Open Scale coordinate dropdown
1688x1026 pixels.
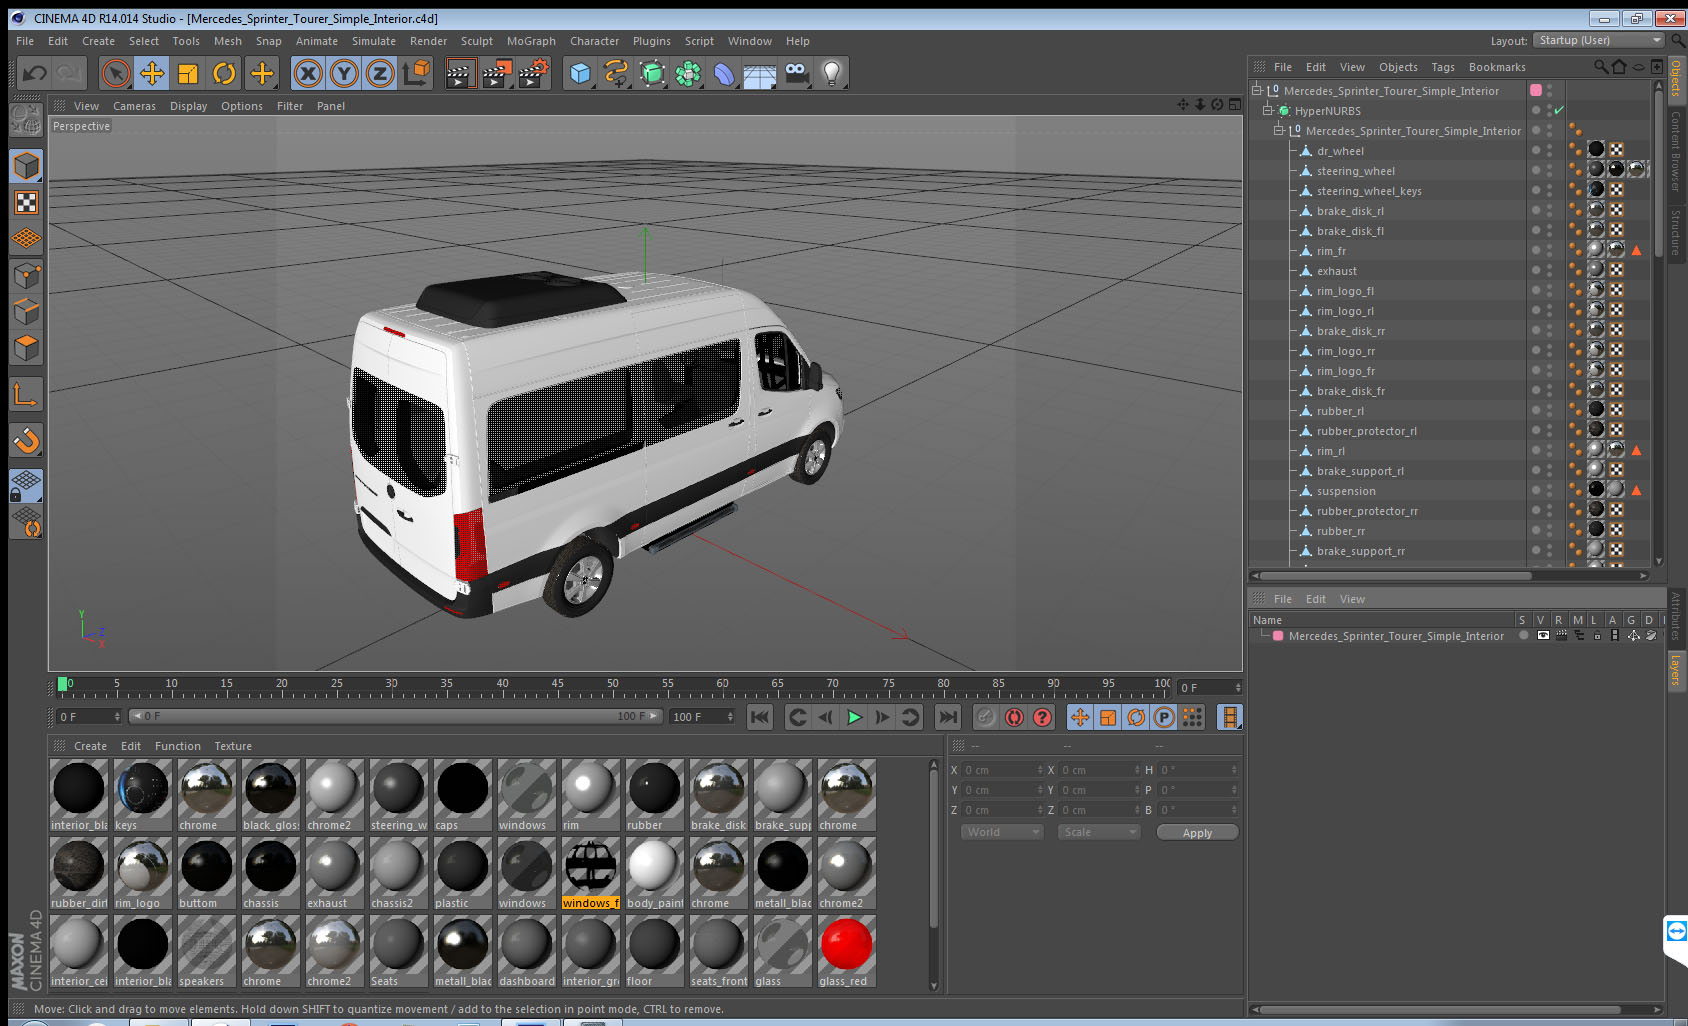(1099, 832)
